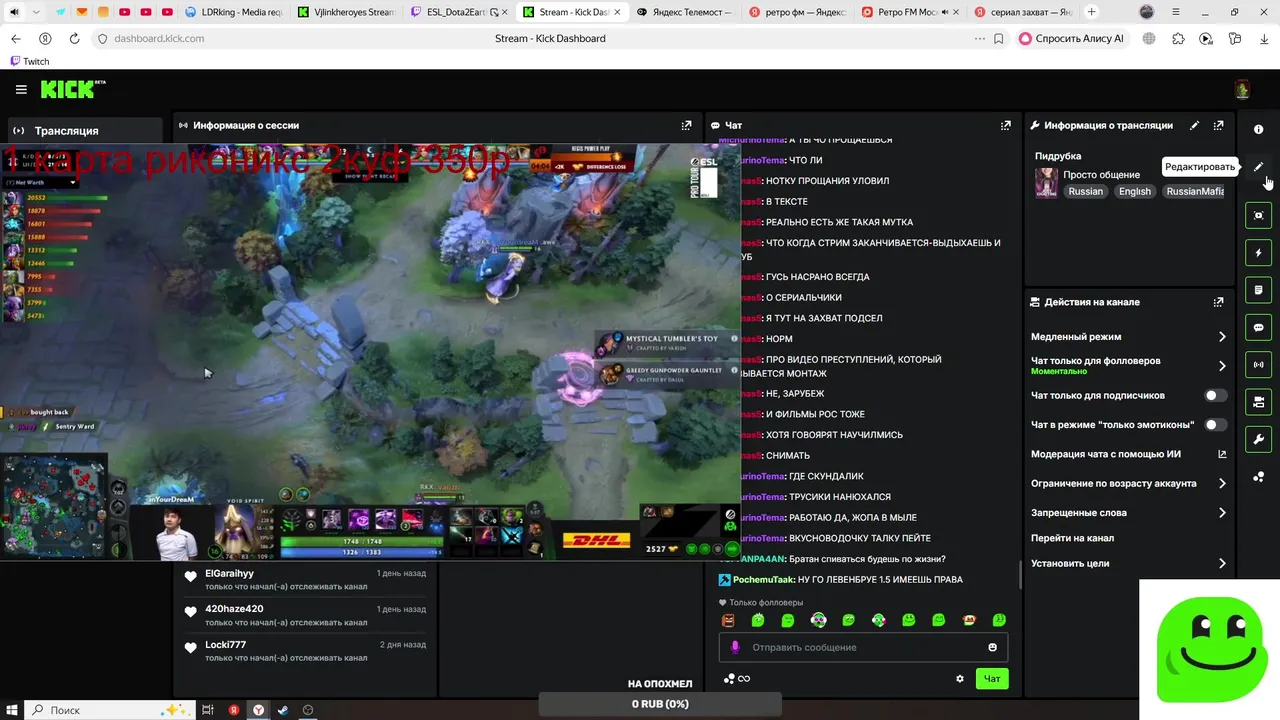Switch to сериал захват tab
Viewport: 1280px width, 720px height.
[x=1024, y=12]
